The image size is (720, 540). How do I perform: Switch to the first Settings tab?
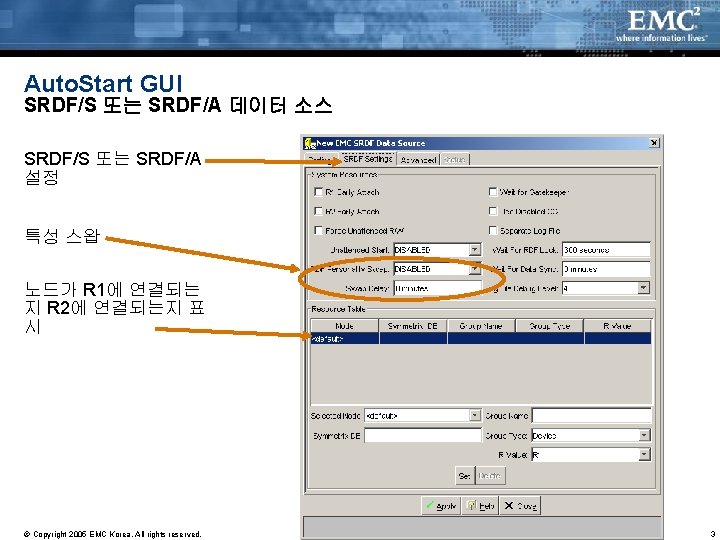(x=322, y=160)
